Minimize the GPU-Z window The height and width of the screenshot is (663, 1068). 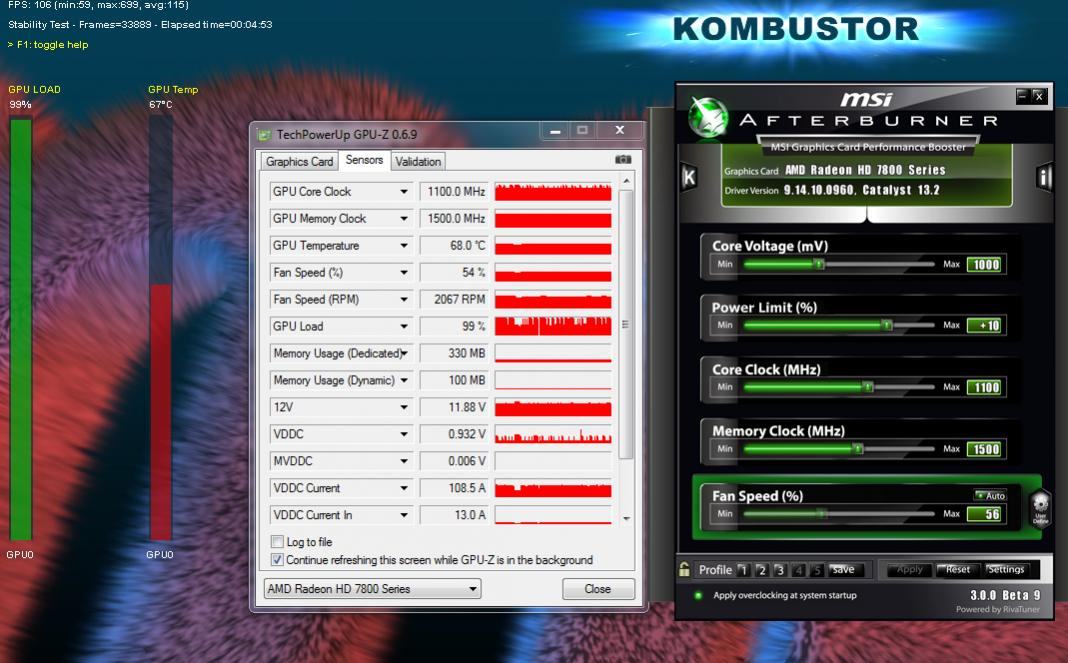(555, 130)
